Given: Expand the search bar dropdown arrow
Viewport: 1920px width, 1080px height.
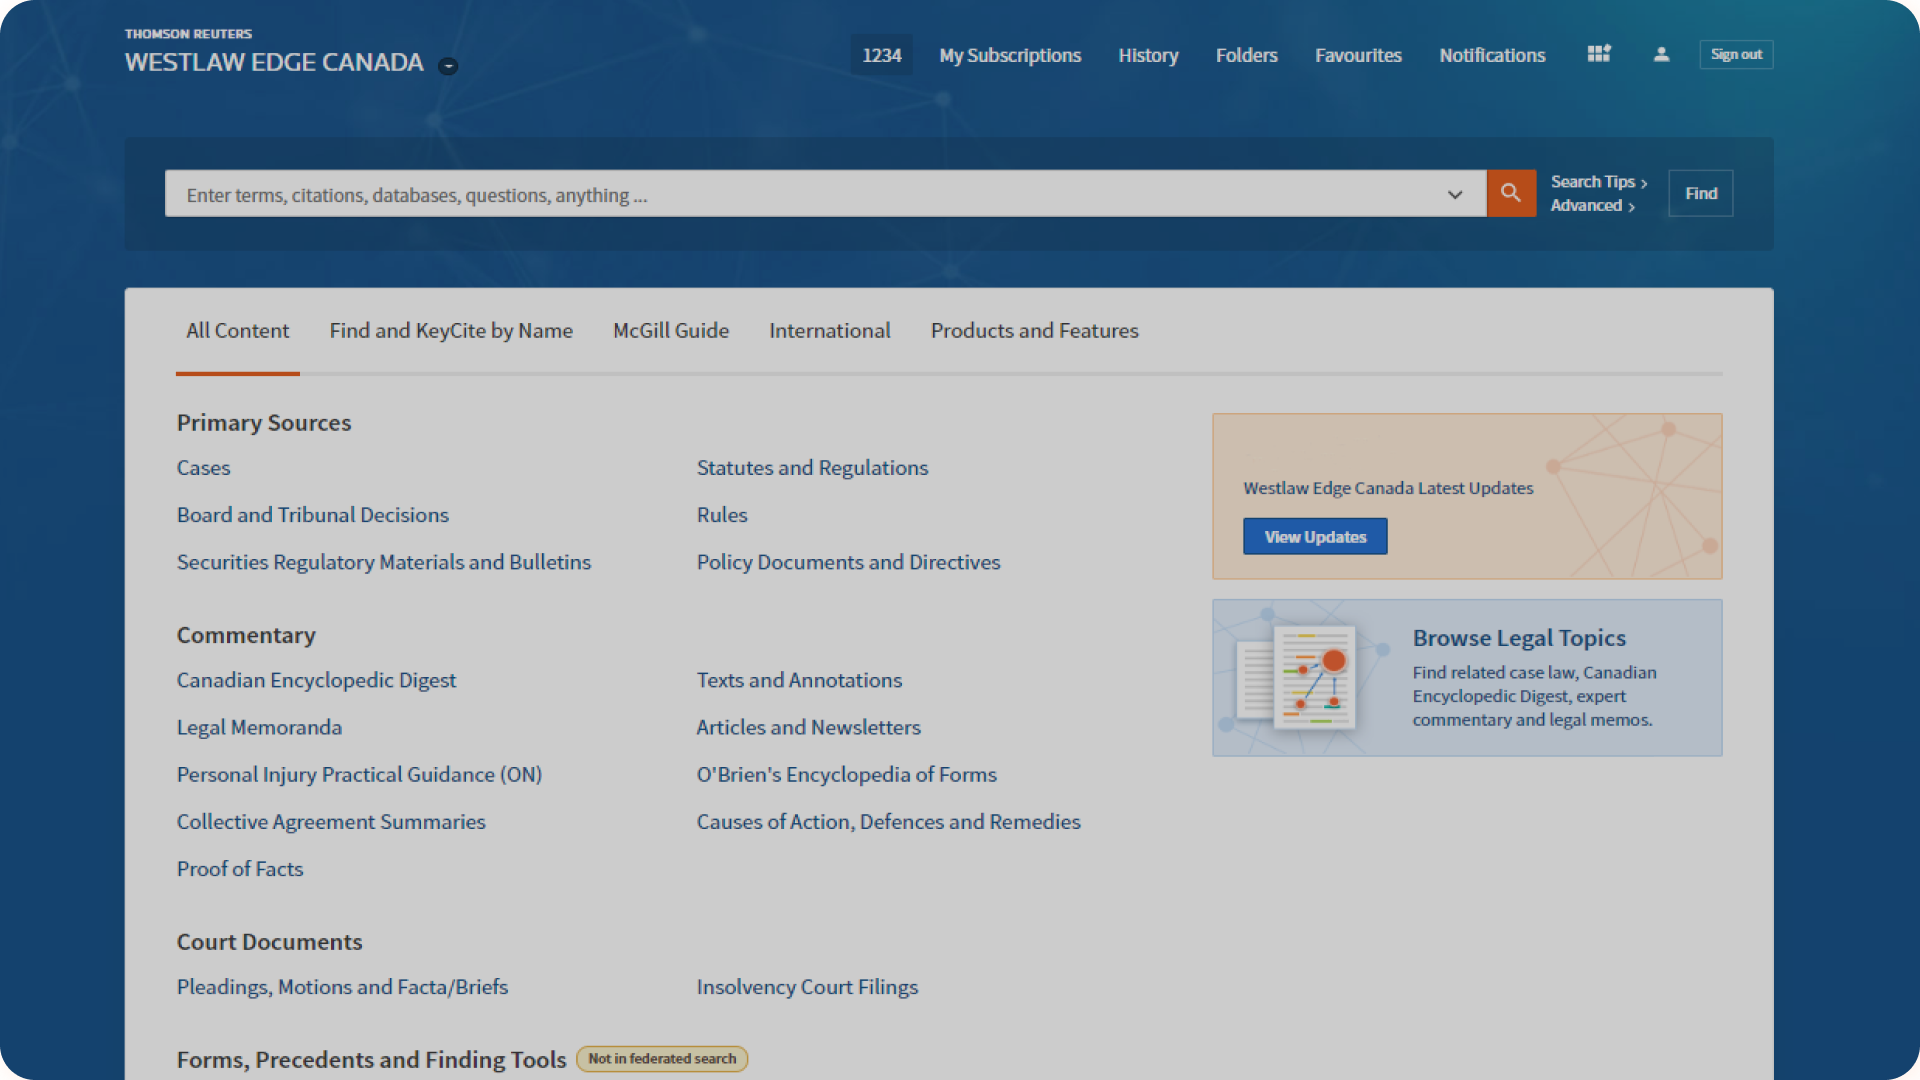Looking at the screenshot, I should click(1455, 194).
